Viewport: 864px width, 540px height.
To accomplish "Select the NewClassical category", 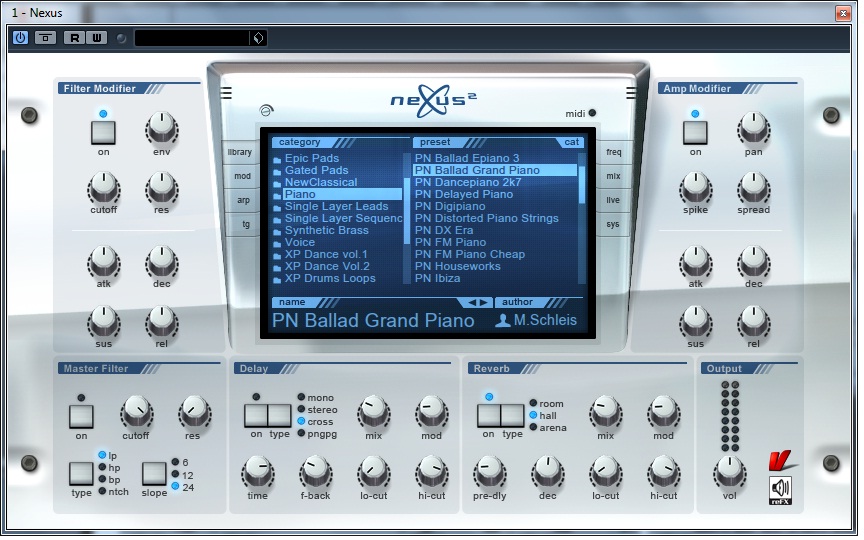I will coord(321,182).
